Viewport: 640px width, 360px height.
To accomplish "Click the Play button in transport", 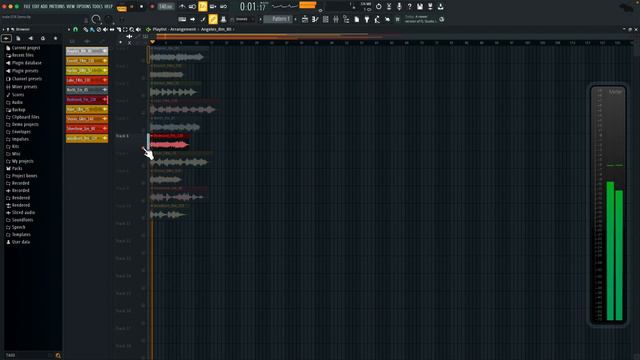I will point(132,7).
